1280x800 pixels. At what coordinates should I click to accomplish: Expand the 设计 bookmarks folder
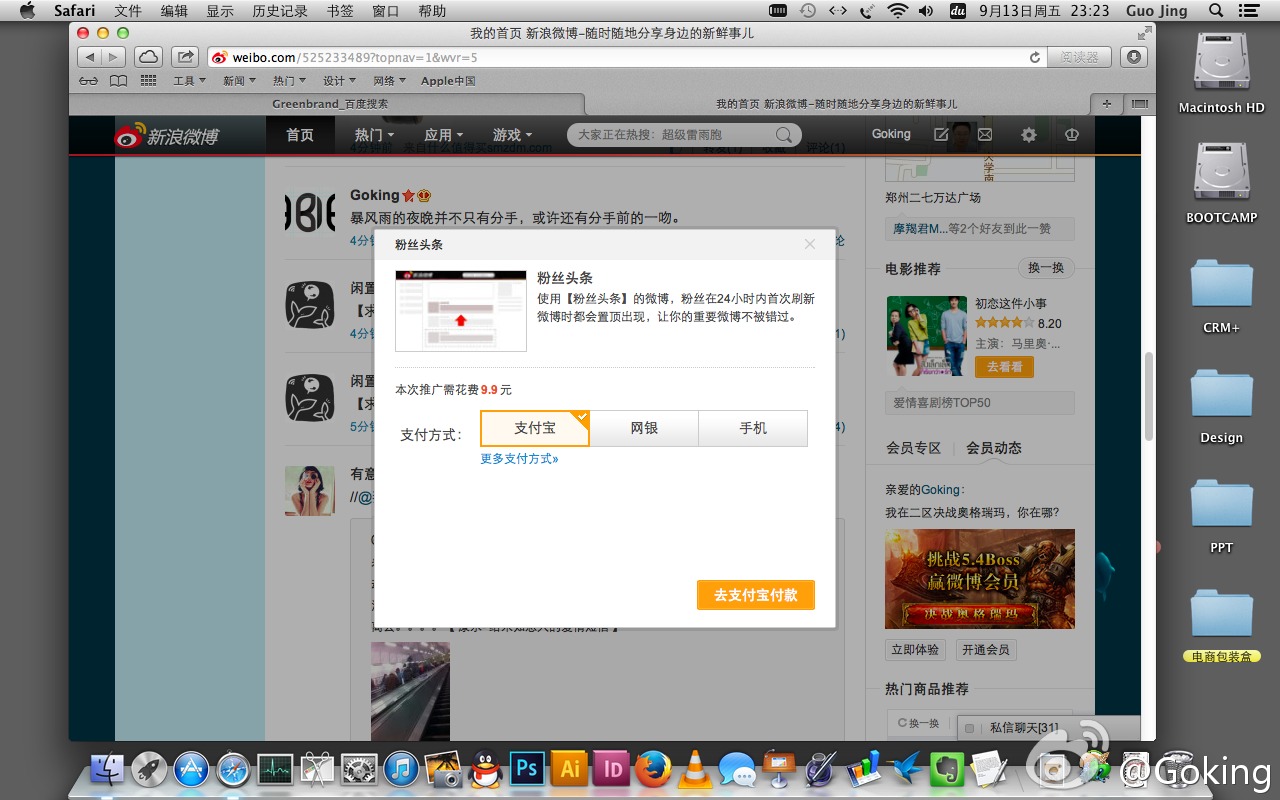[x=340, y=81]
